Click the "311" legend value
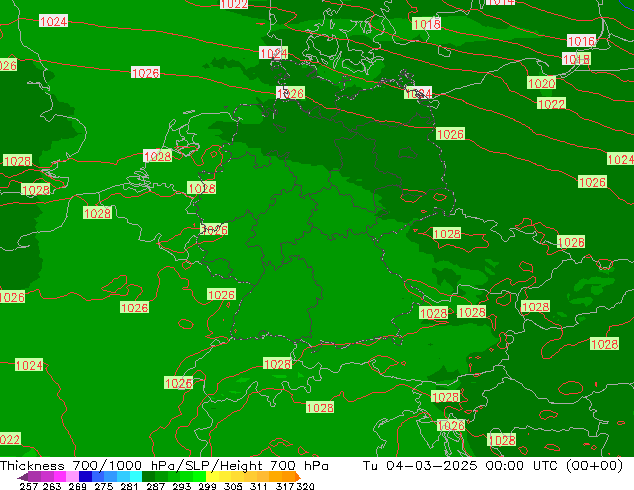 pos(259,486)
